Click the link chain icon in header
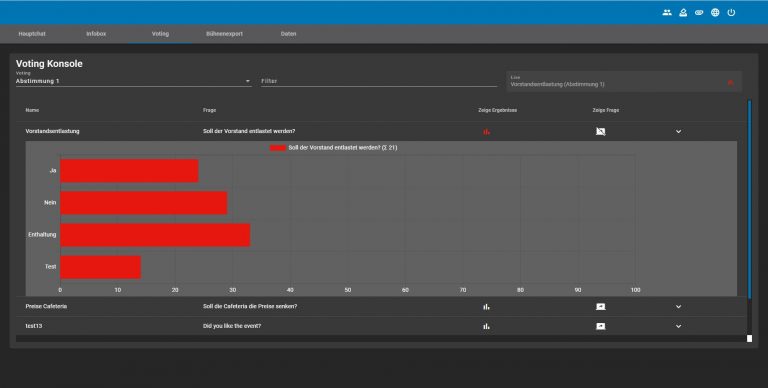The height and width of the screenshot is (388, 768). 699,13
